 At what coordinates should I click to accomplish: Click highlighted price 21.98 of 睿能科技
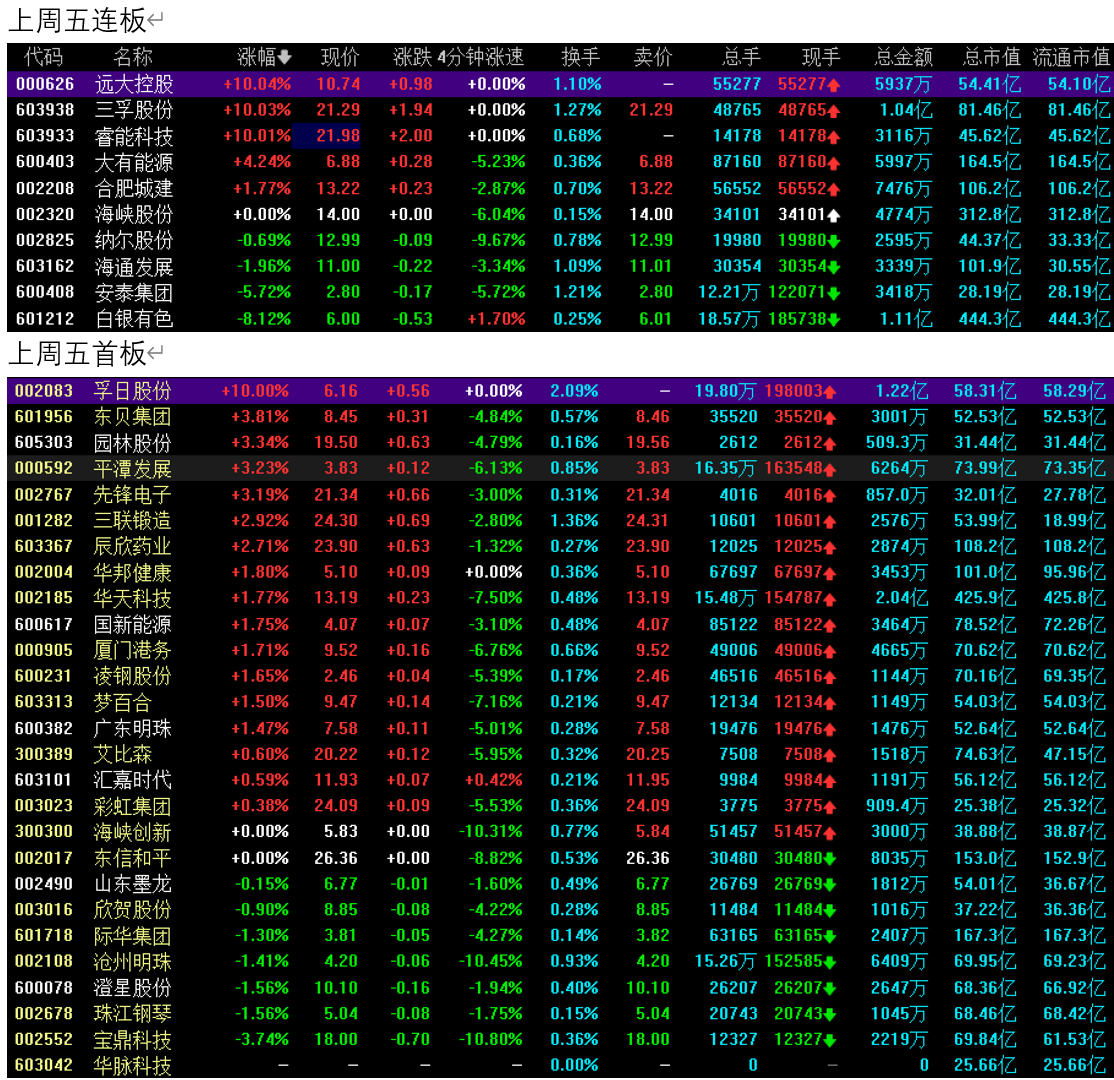tap(338, 136)
